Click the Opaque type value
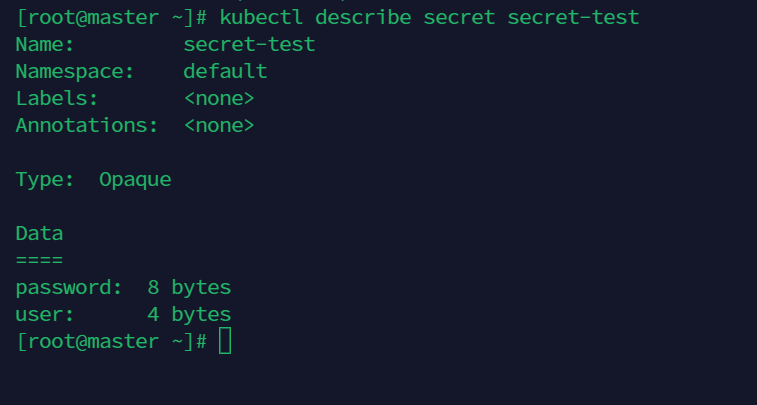Viewport: 757px width, 405px height. tap(135, 180)
